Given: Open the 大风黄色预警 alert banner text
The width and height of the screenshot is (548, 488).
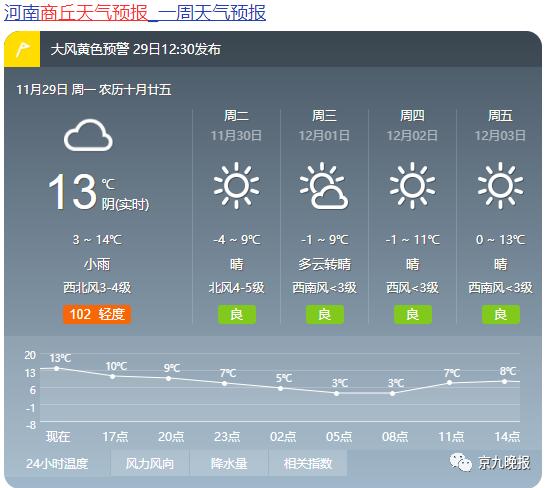Looking at the screenshot, I should (136, 49).
